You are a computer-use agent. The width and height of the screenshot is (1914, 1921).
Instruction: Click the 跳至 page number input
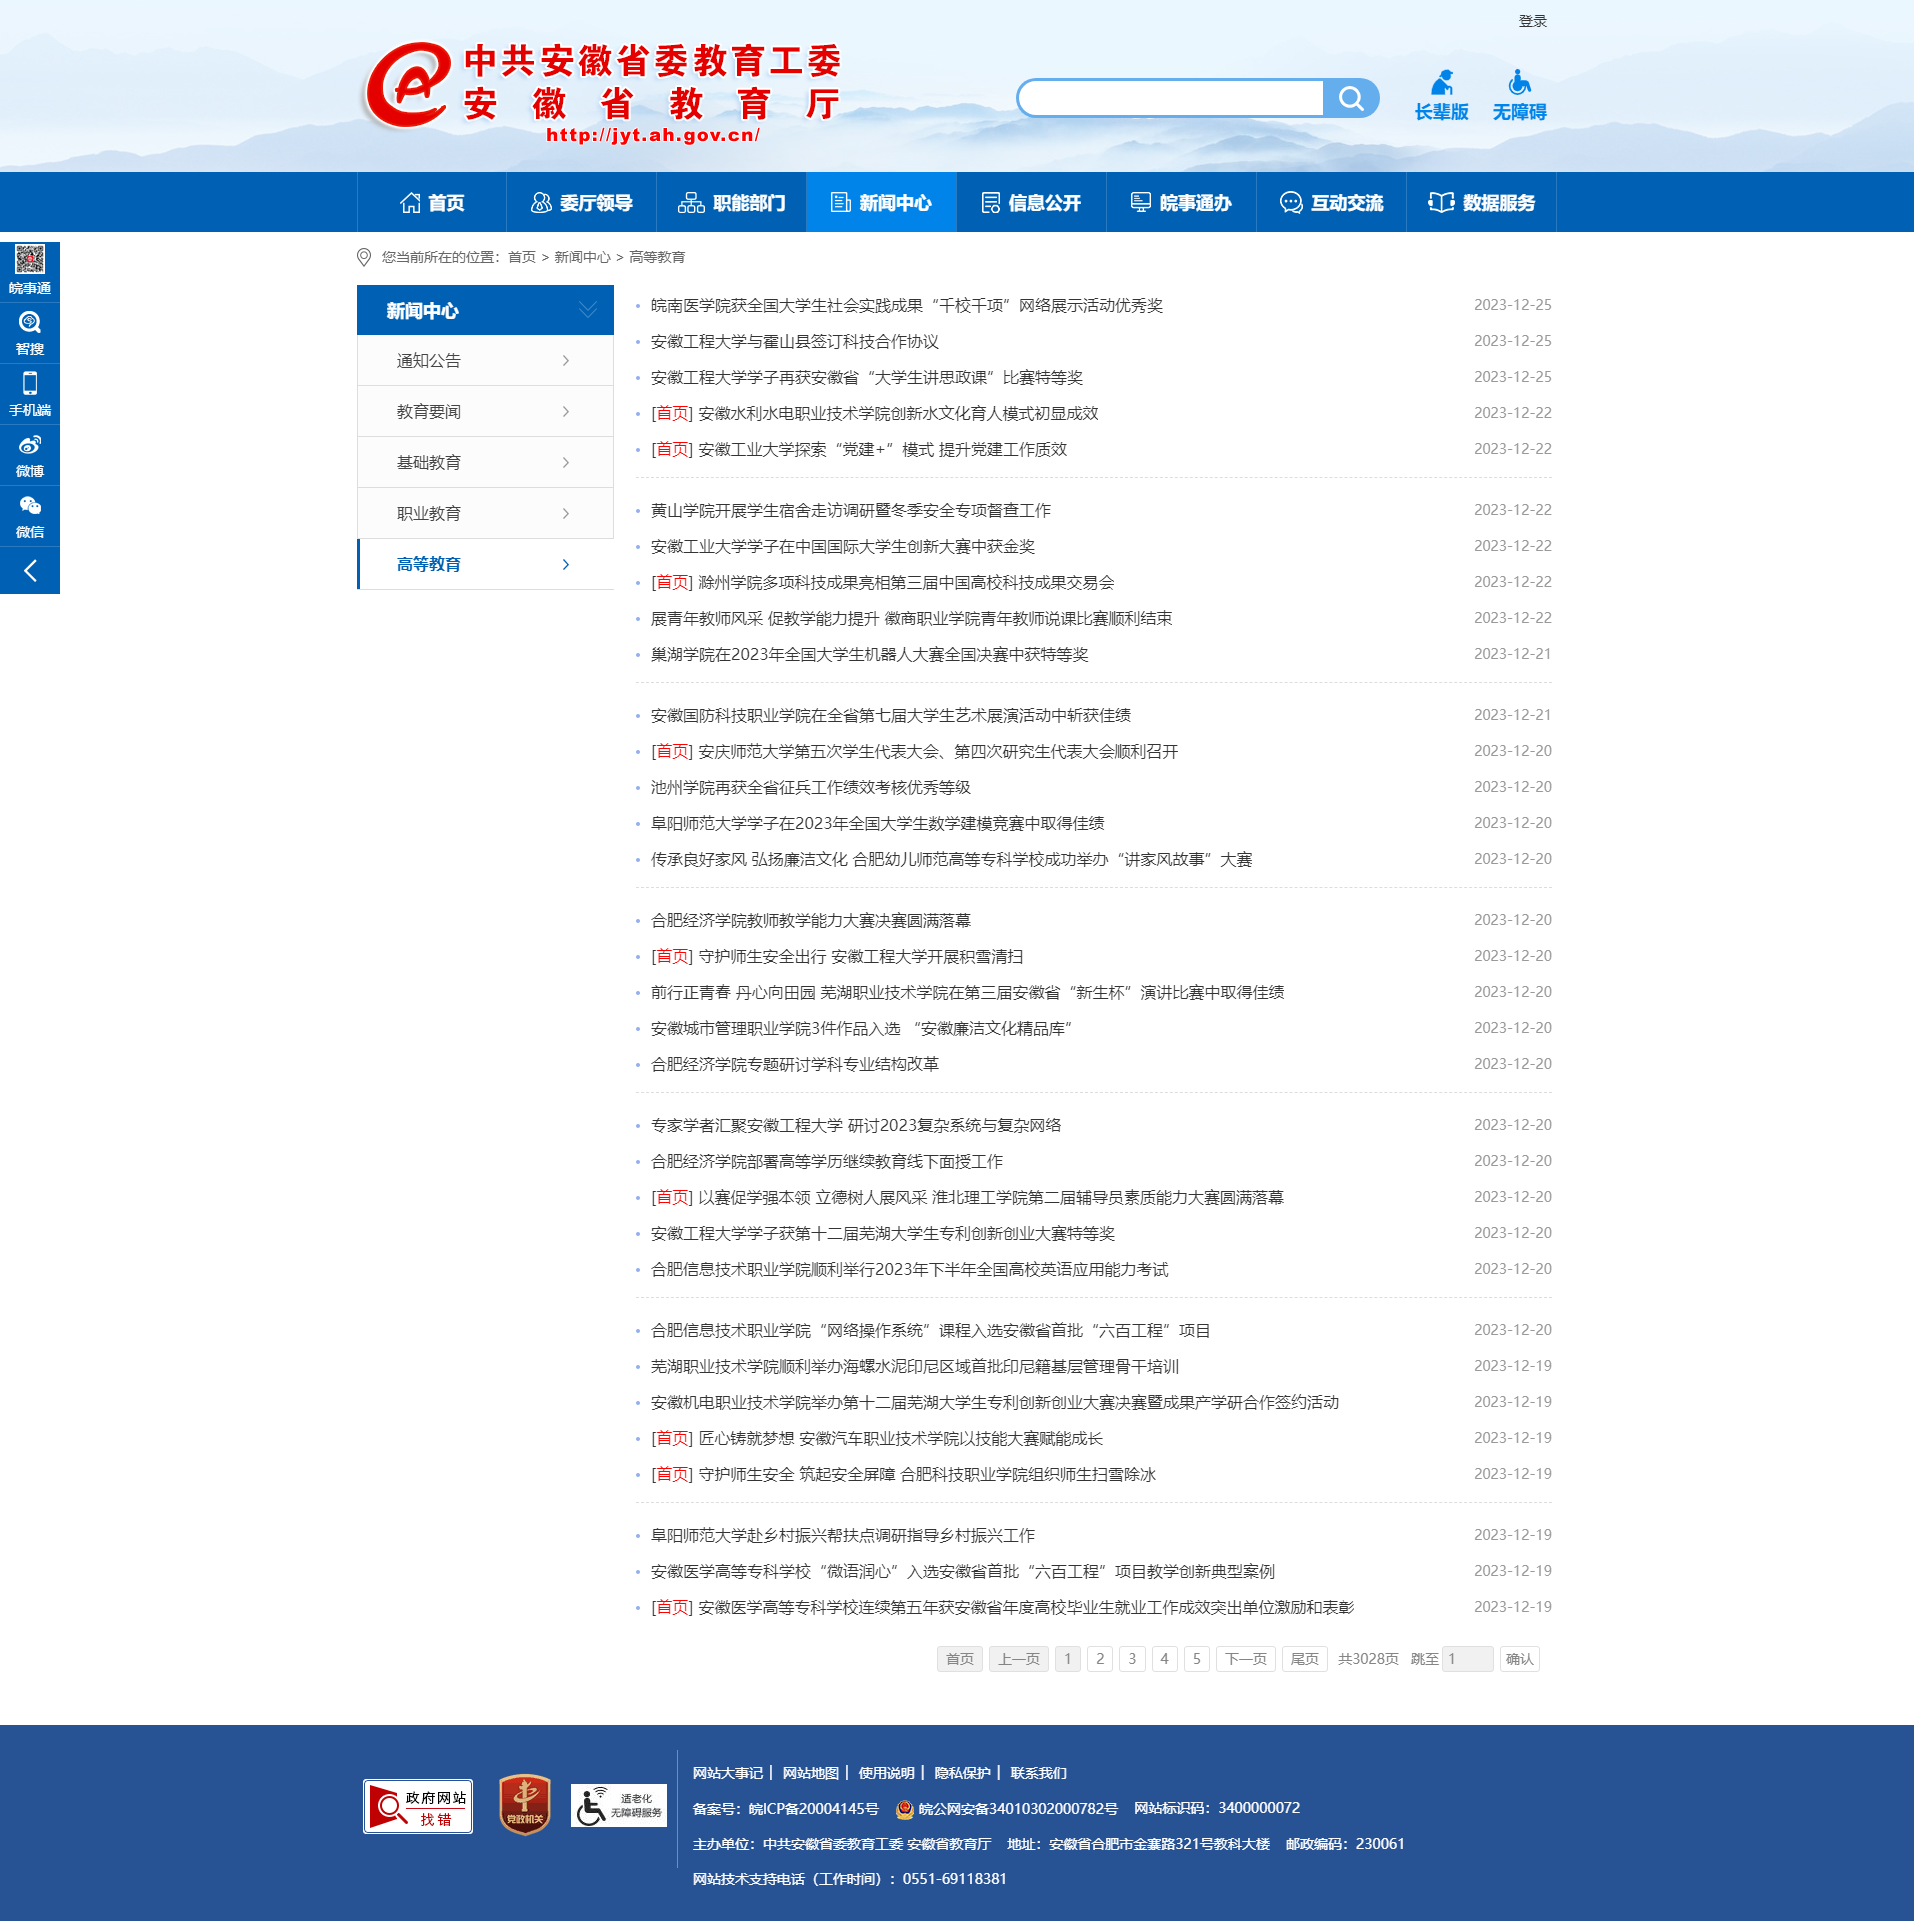tap(1468, 1659)
